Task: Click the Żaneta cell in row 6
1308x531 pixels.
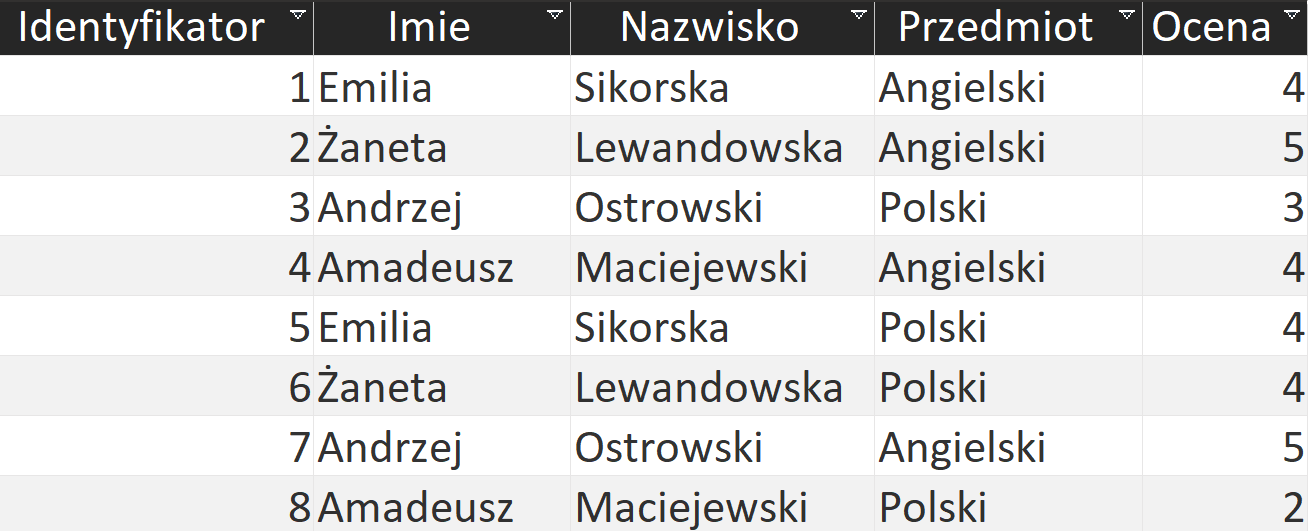Action: (442, 387)
